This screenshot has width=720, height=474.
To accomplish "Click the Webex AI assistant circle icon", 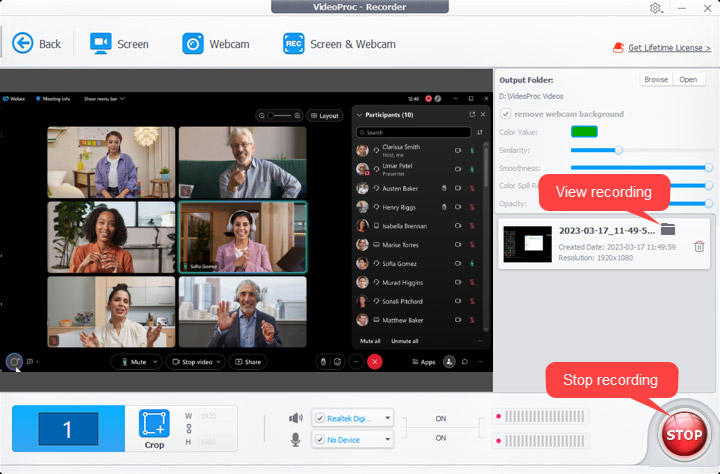I will tap(14, 362).
